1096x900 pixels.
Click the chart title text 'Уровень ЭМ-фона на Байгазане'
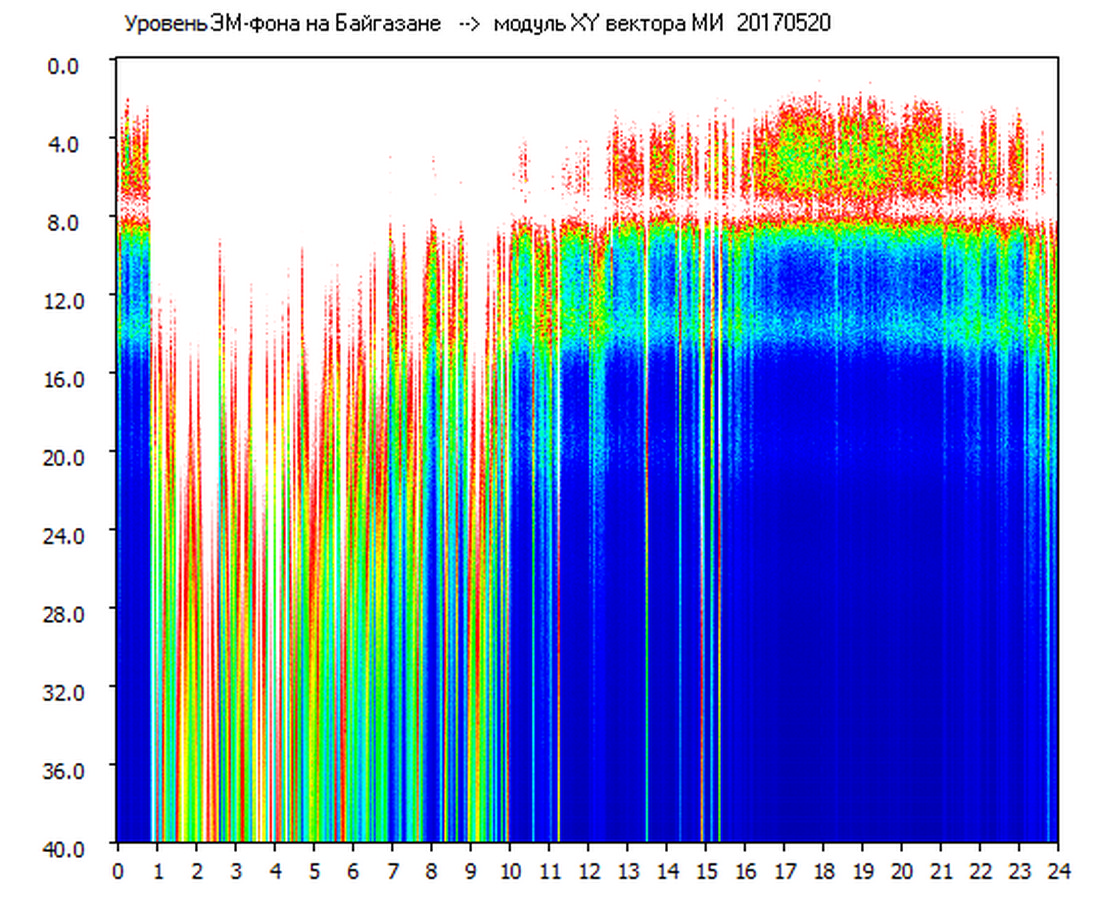coord(282,24)
